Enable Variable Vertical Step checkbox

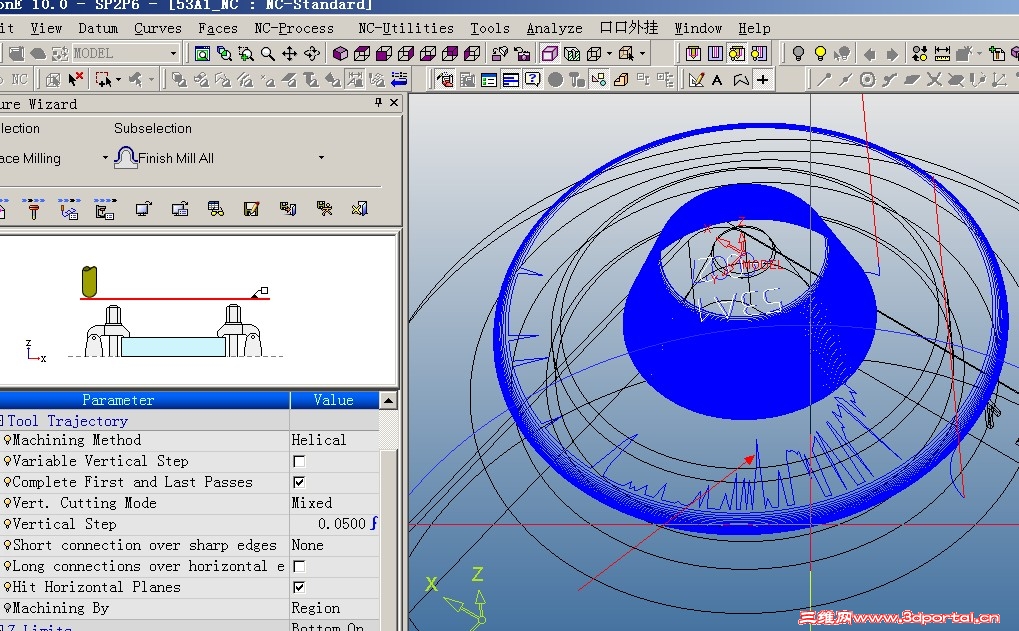point(299,462)
